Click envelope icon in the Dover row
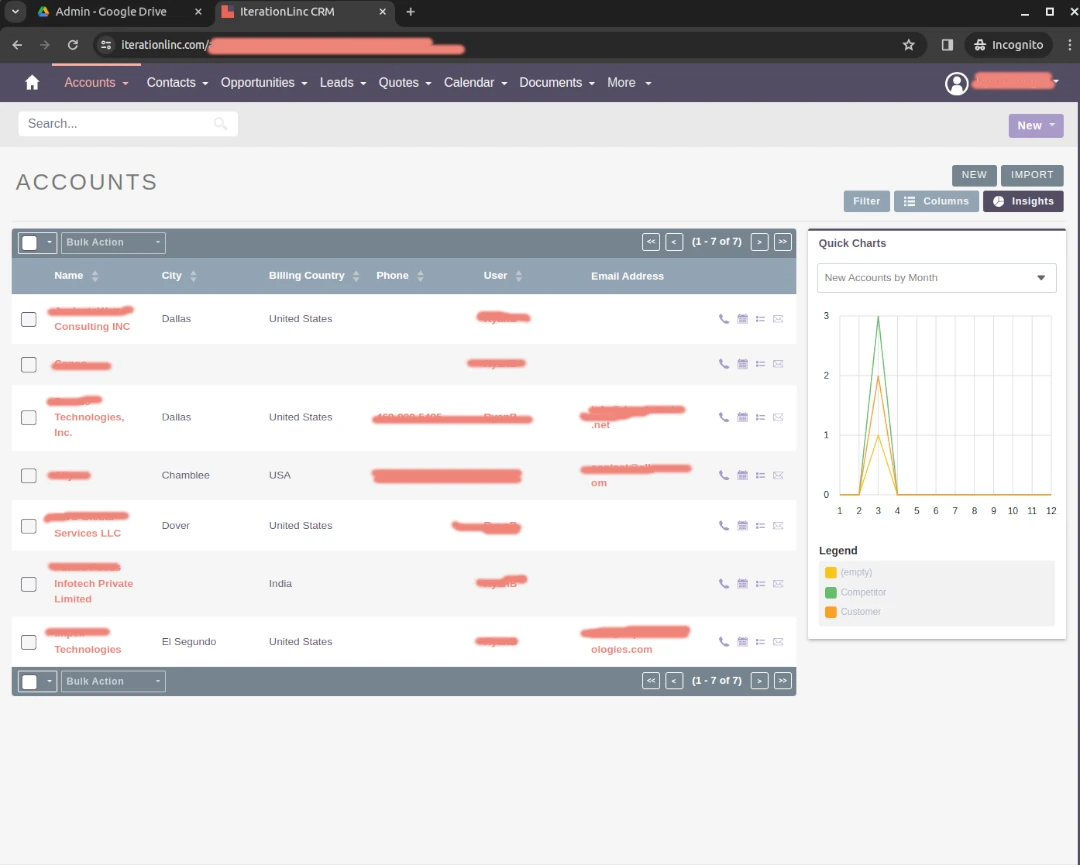 point(778,525)
